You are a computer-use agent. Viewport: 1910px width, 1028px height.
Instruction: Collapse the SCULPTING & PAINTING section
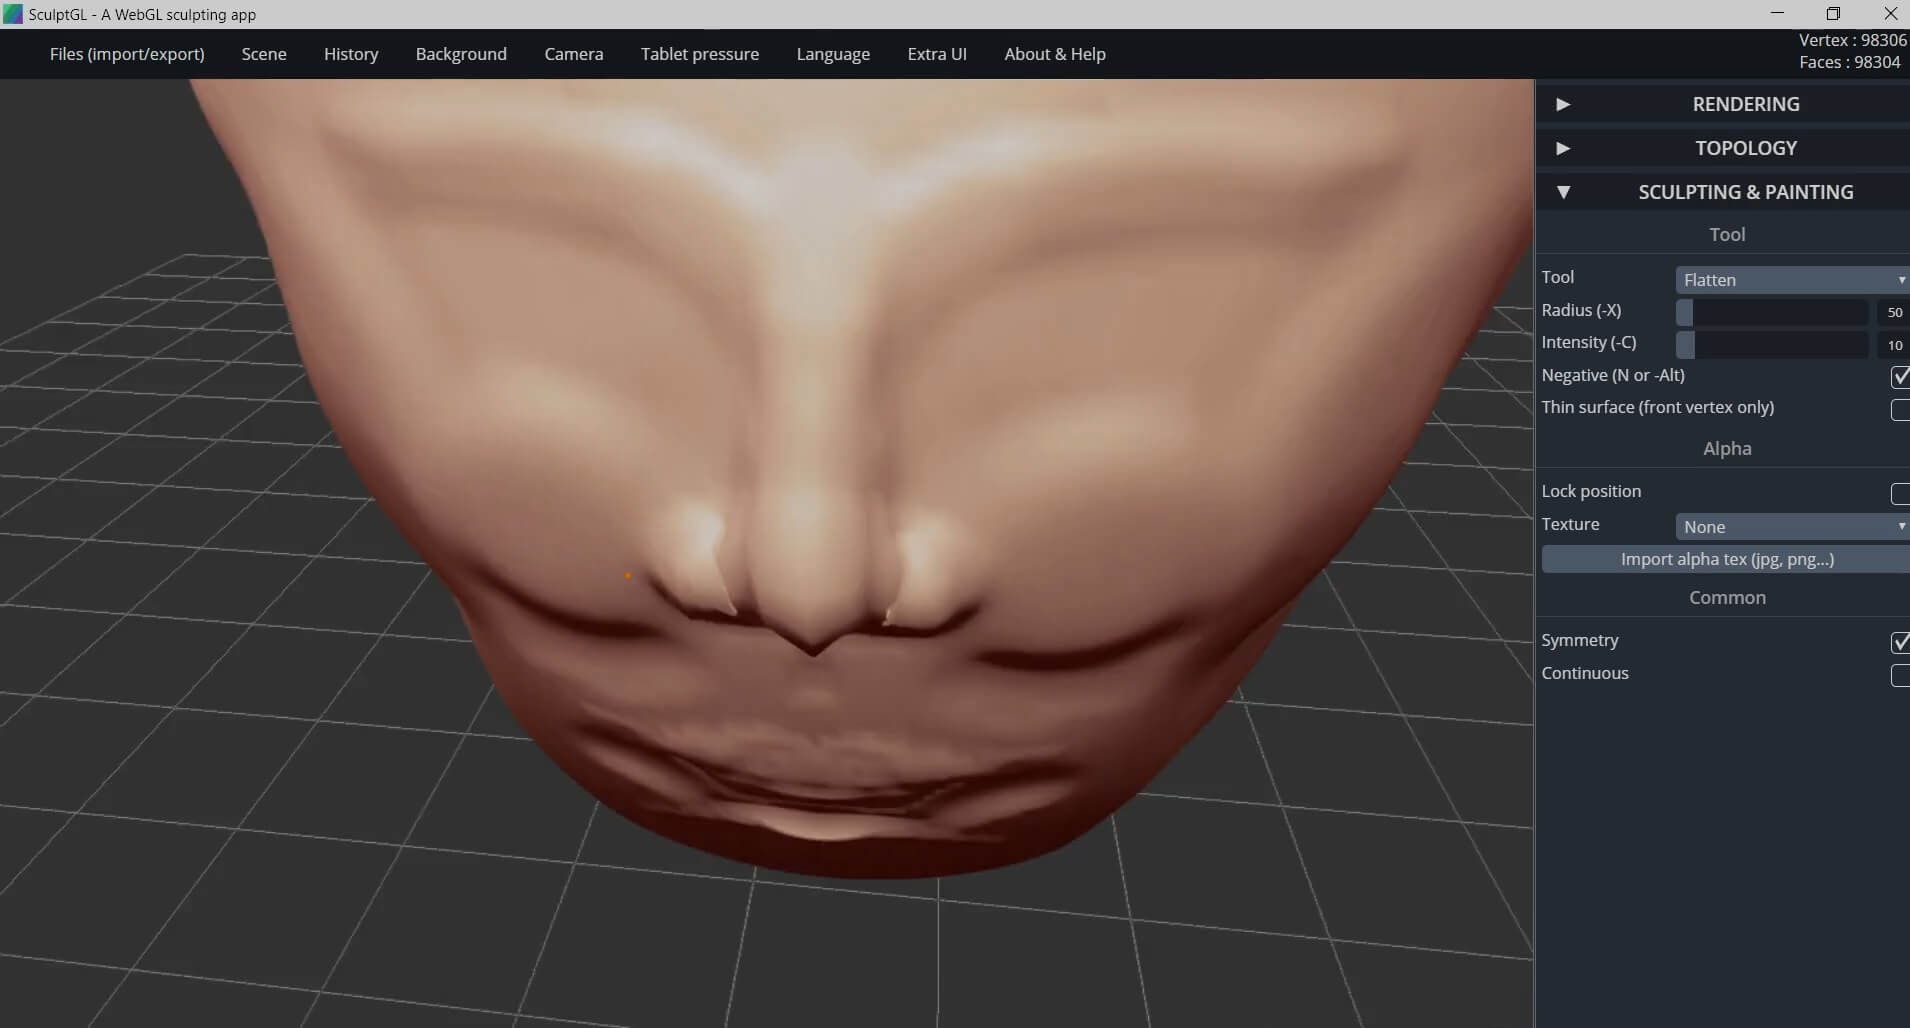(x=1563, y=192)
